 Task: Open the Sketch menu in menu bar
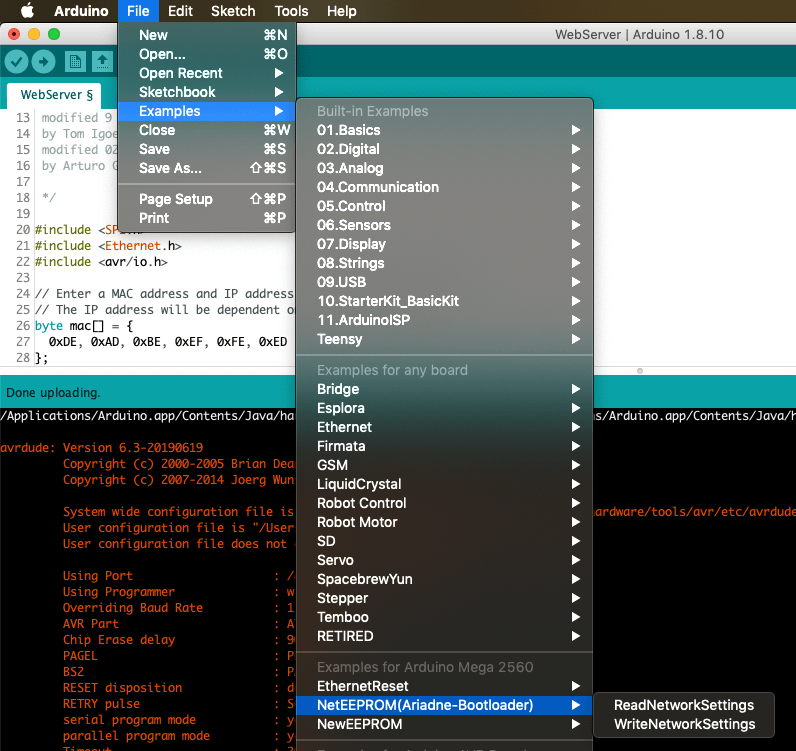click(x=233, y=11)
